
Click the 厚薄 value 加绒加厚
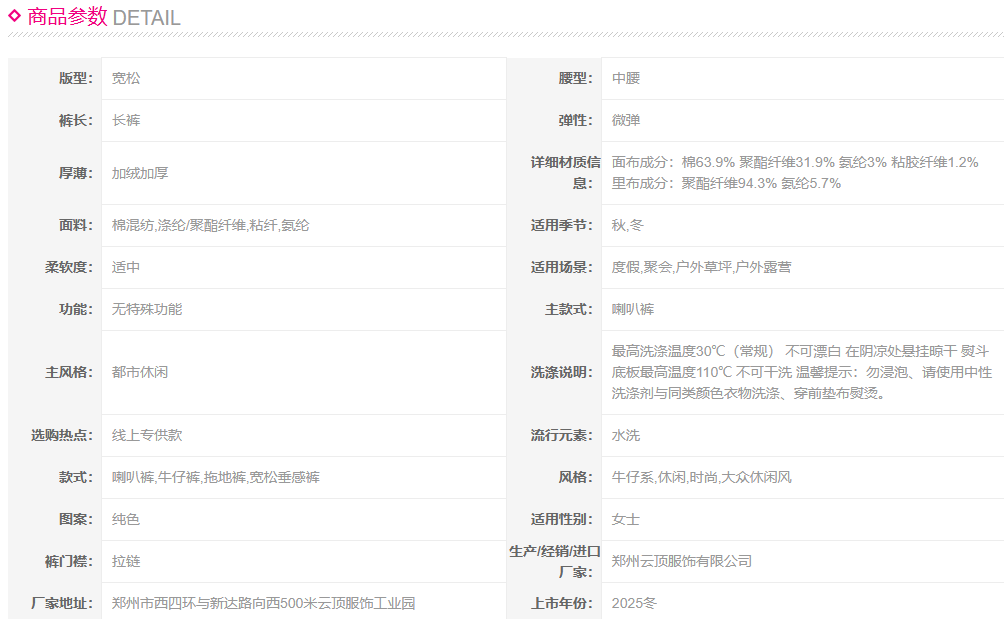[140, 173]
